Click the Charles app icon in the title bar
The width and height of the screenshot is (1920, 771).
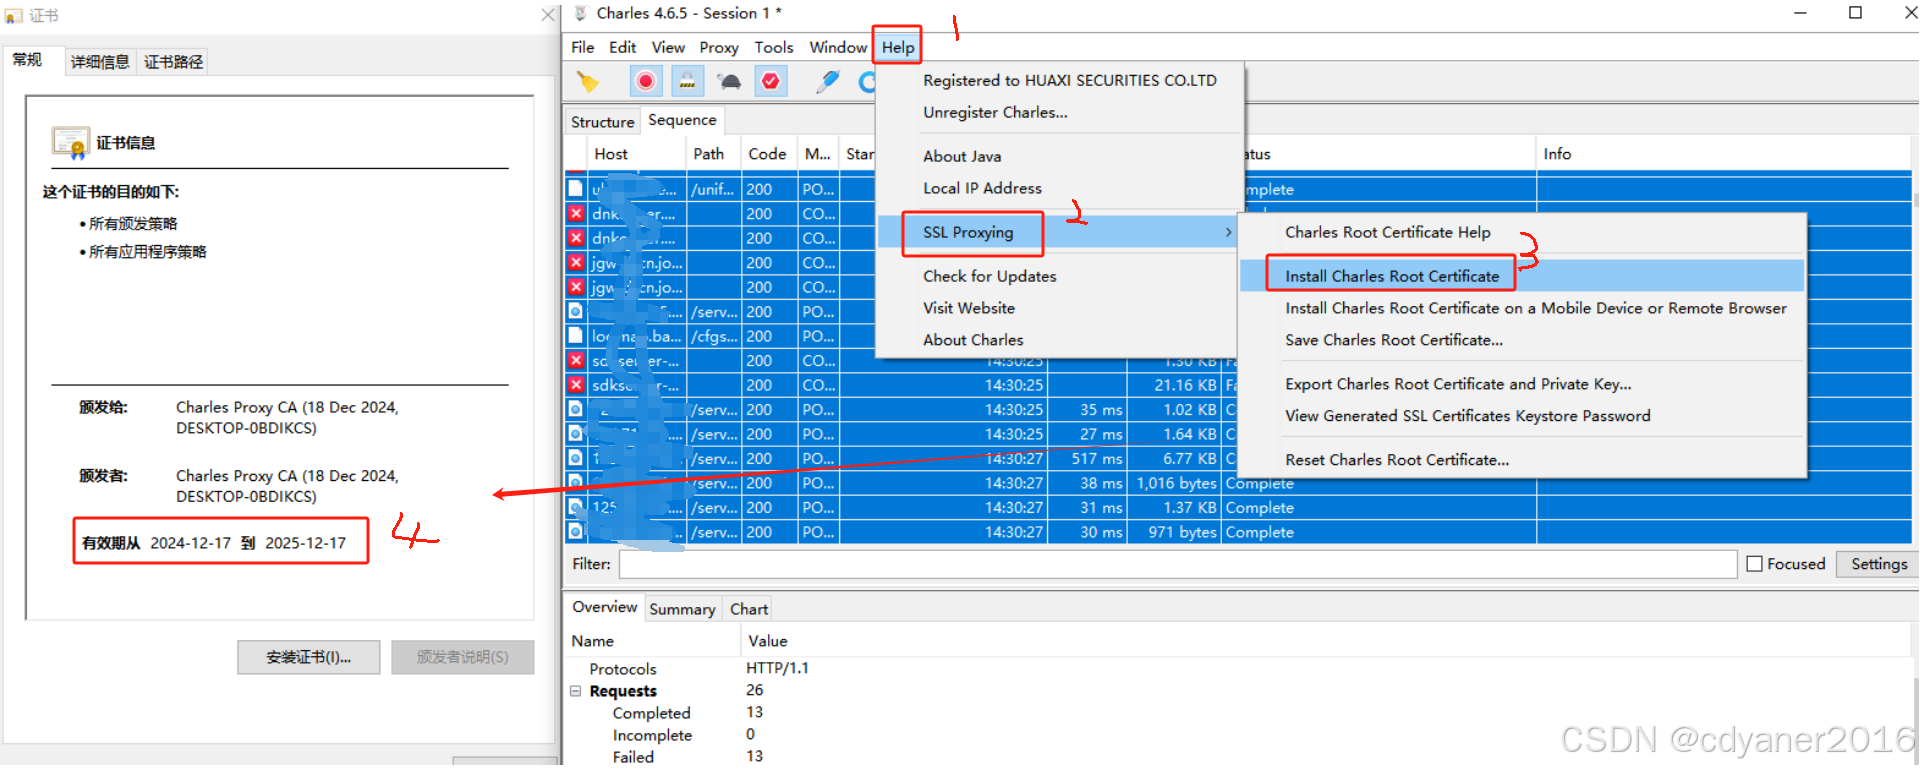click(580, 13)
